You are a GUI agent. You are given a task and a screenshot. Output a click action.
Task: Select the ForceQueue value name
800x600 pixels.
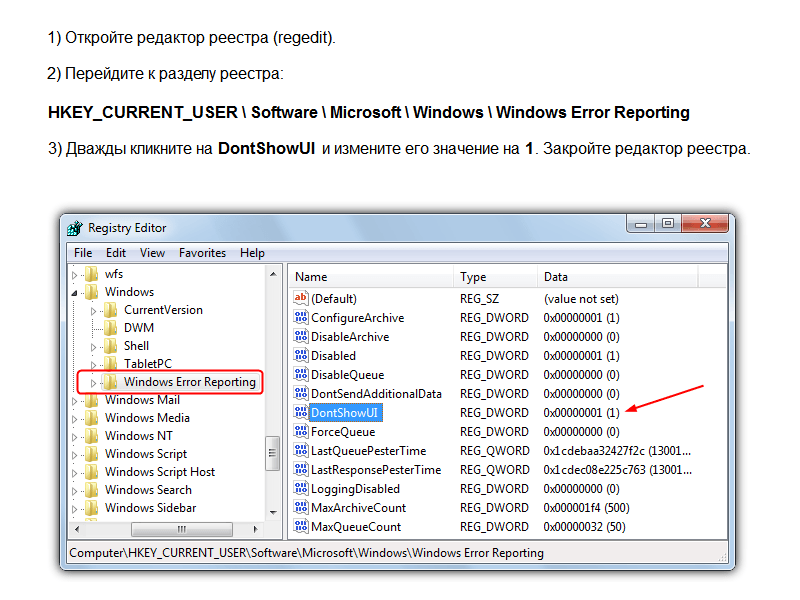(343, 432)
